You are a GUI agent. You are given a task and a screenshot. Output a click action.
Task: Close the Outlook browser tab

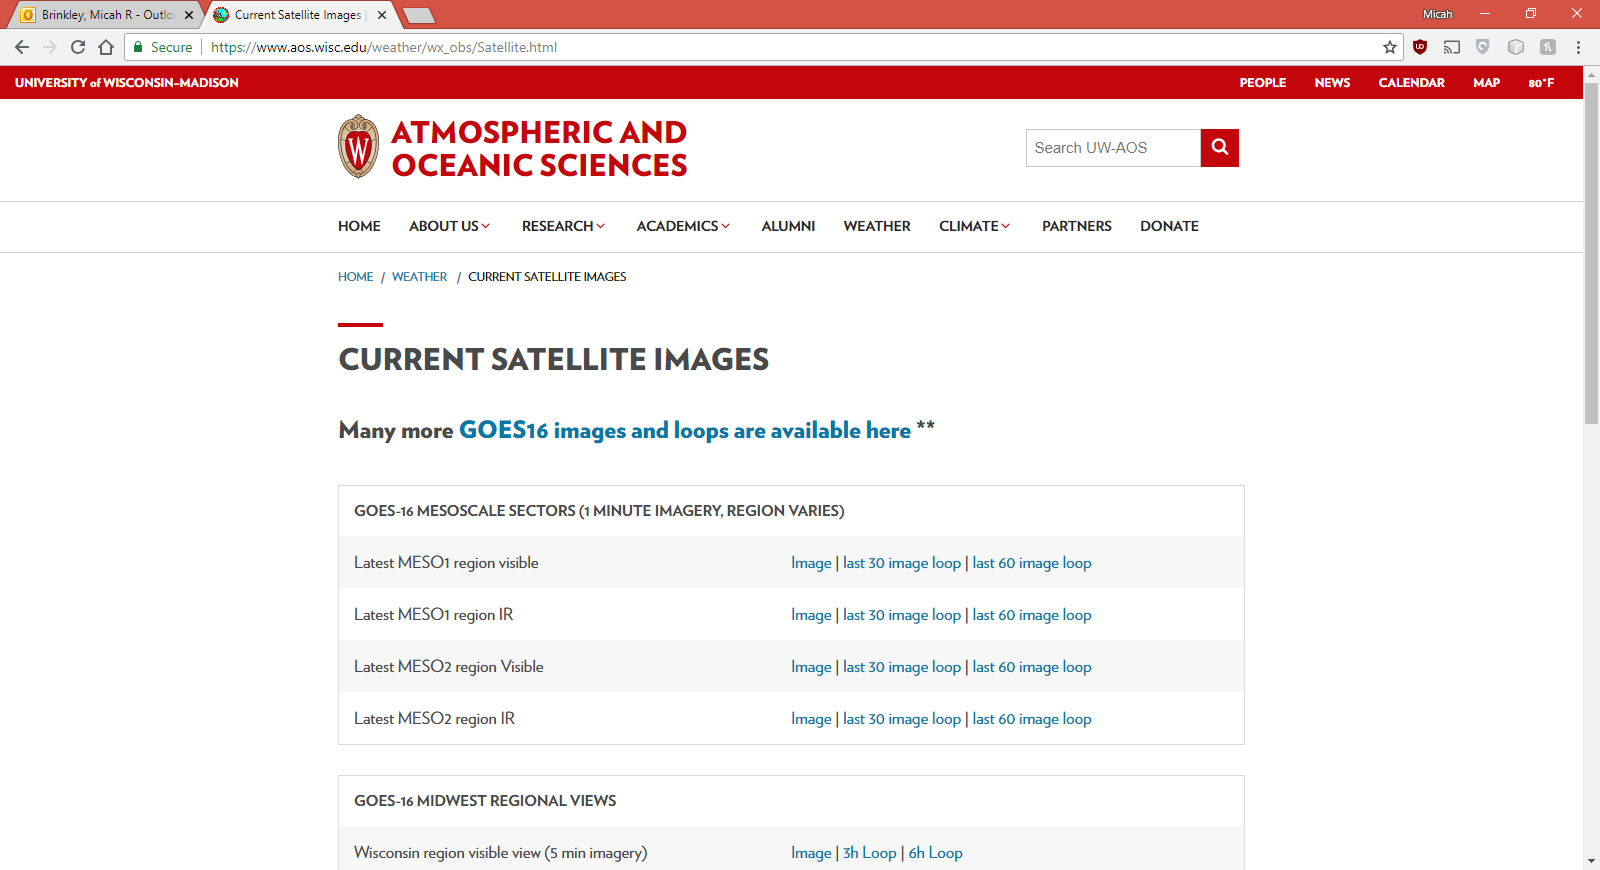tap(189, 15)
